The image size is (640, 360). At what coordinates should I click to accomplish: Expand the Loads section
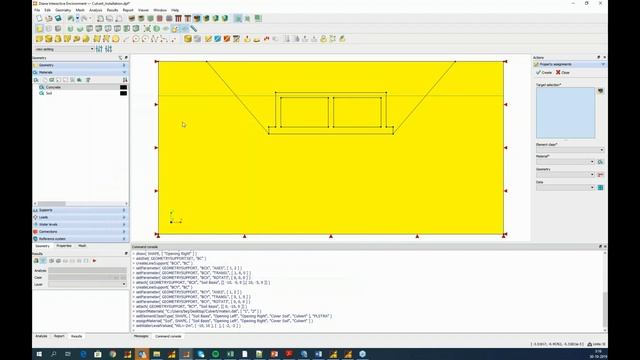coord(80,217)
